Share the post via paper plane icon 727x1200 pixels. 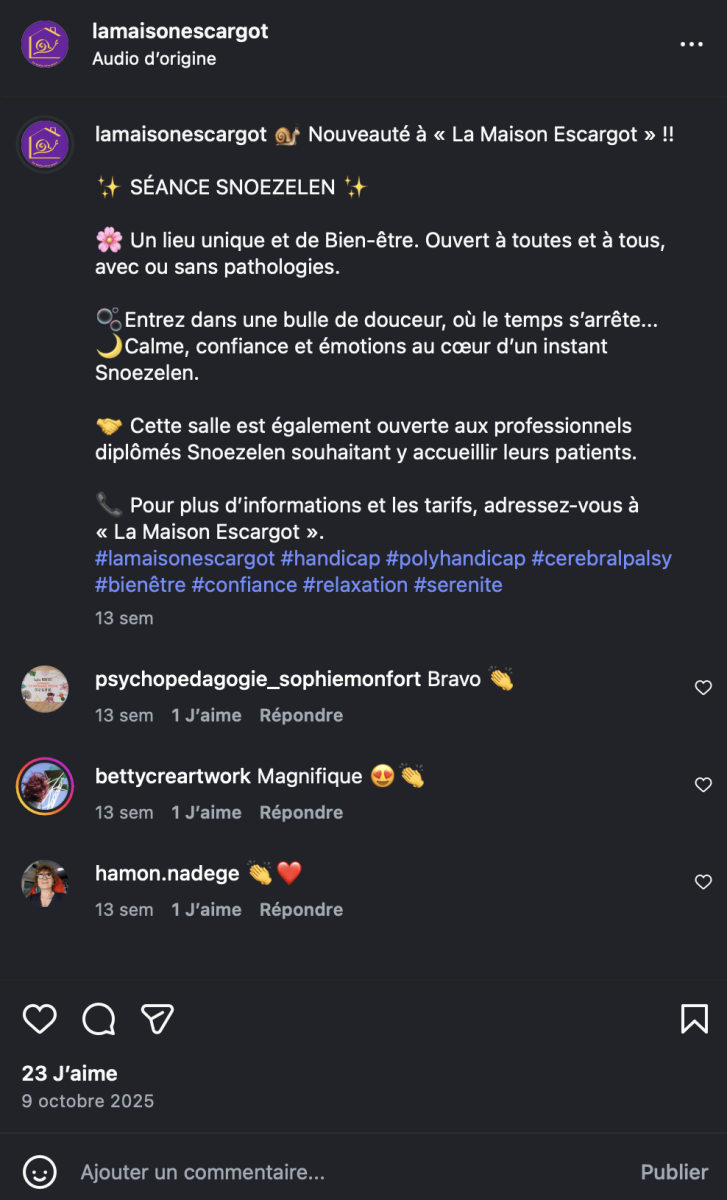tap(158, 1019)
